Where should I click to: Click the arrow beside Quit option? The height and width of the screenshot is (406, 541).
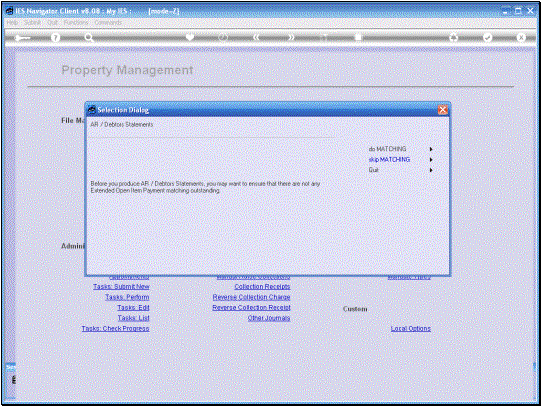pos(431,170)
